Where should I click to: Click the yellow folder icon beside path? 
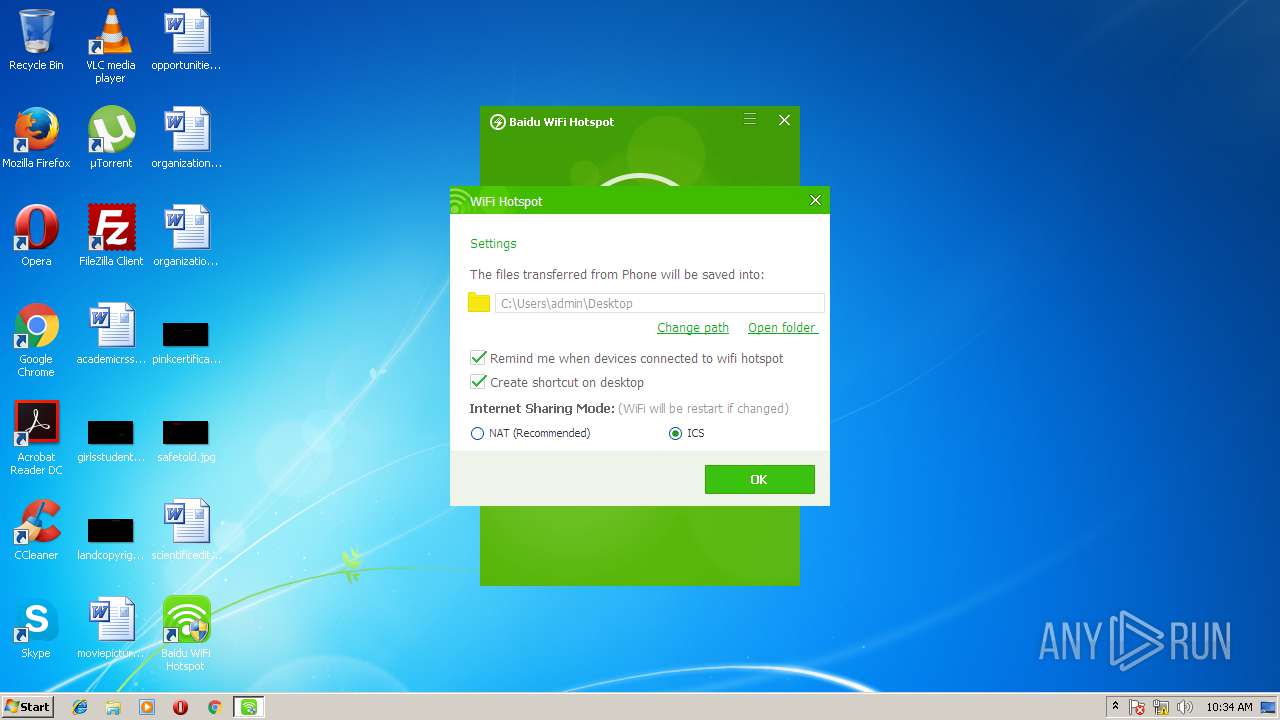(x=479, y=303)
